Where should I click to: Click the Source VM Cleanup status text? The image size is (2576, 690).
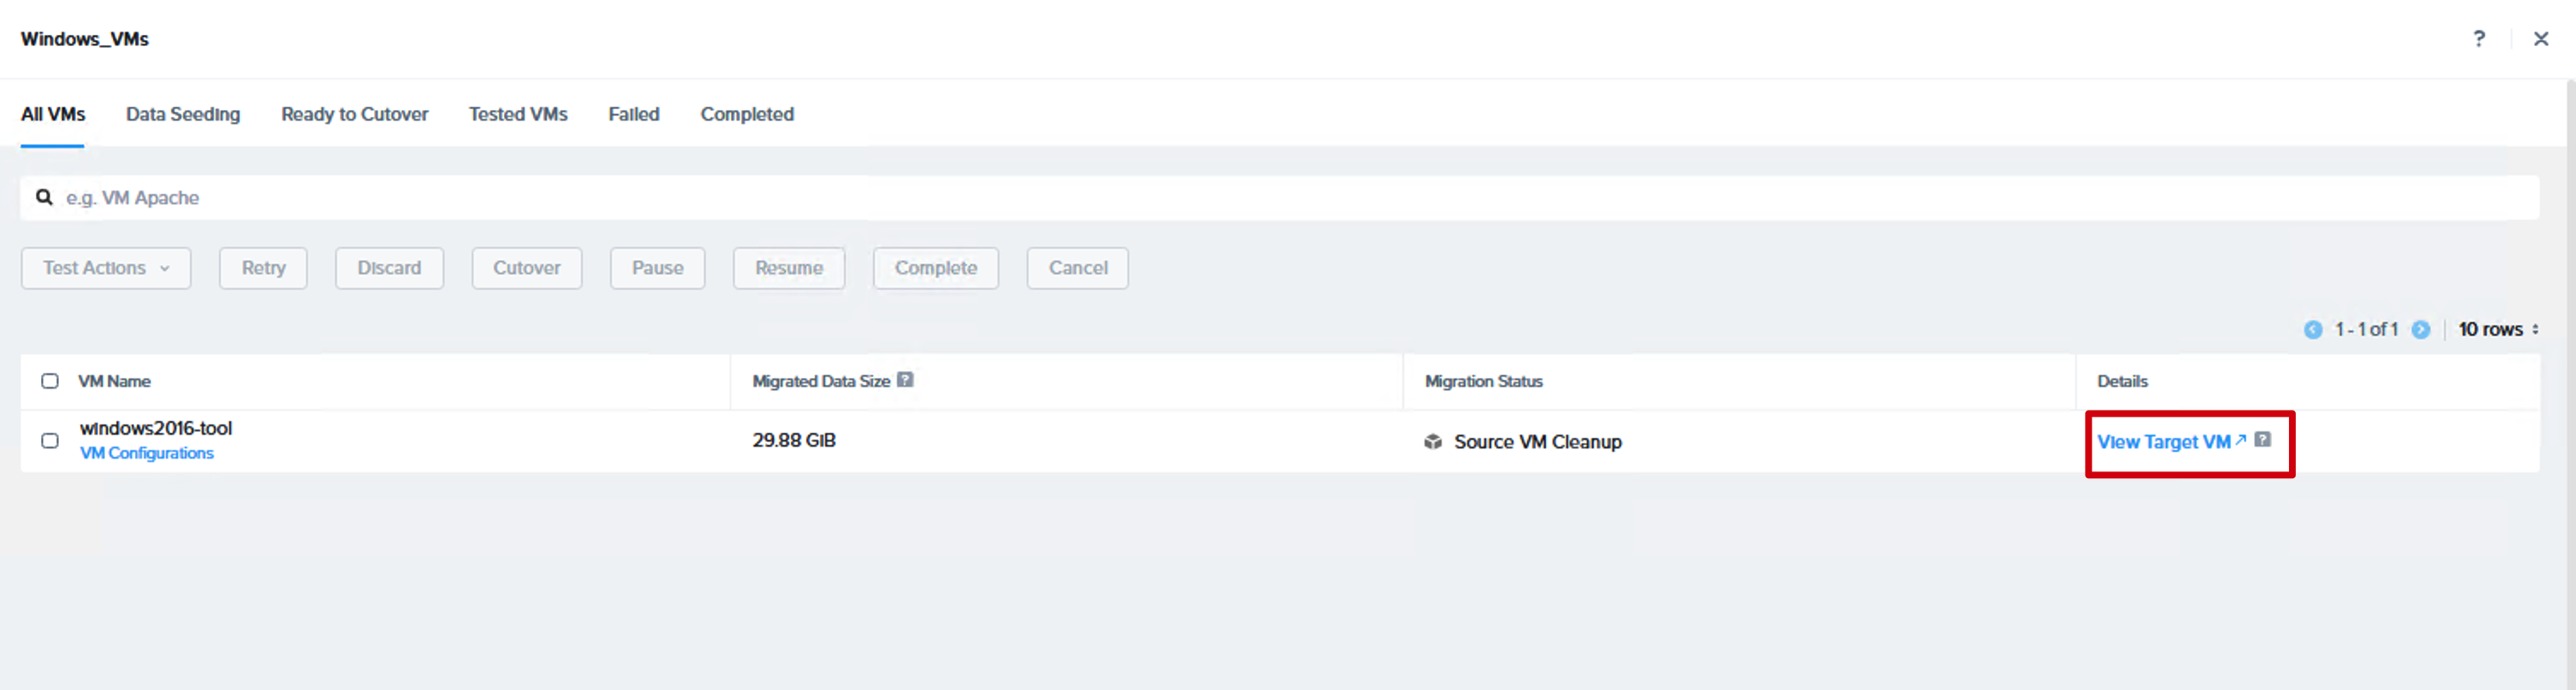pos(1537,442)
